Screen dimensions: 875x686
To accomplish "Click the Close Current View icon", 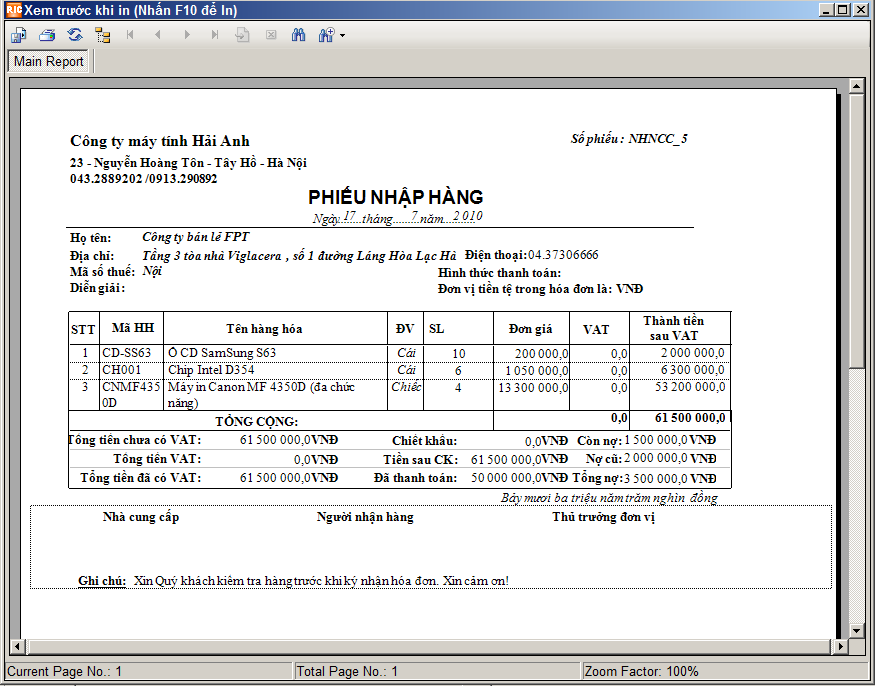I will point(271,35).
